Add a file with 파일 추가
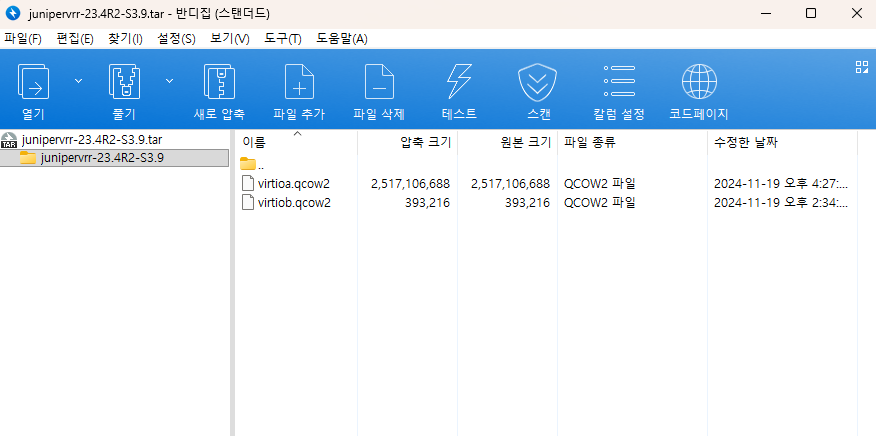876x436 pixels. pyautogui.click(x=299, y=92)
